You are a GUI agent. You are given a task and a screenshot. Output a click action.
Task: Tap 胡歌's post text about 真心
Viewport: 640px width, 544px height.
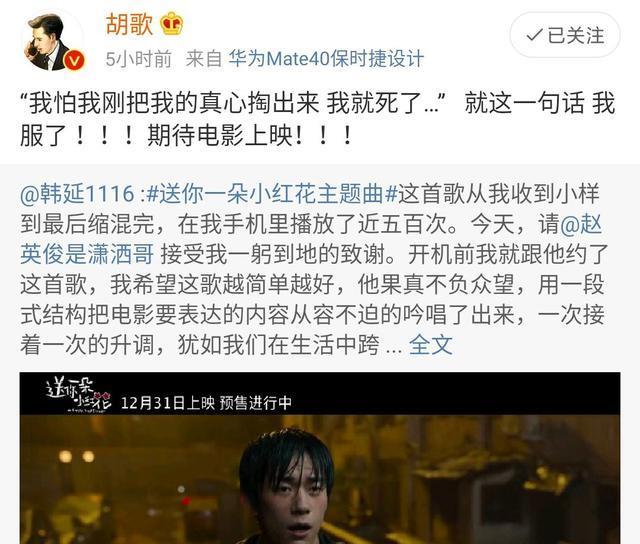click(318, 119)
